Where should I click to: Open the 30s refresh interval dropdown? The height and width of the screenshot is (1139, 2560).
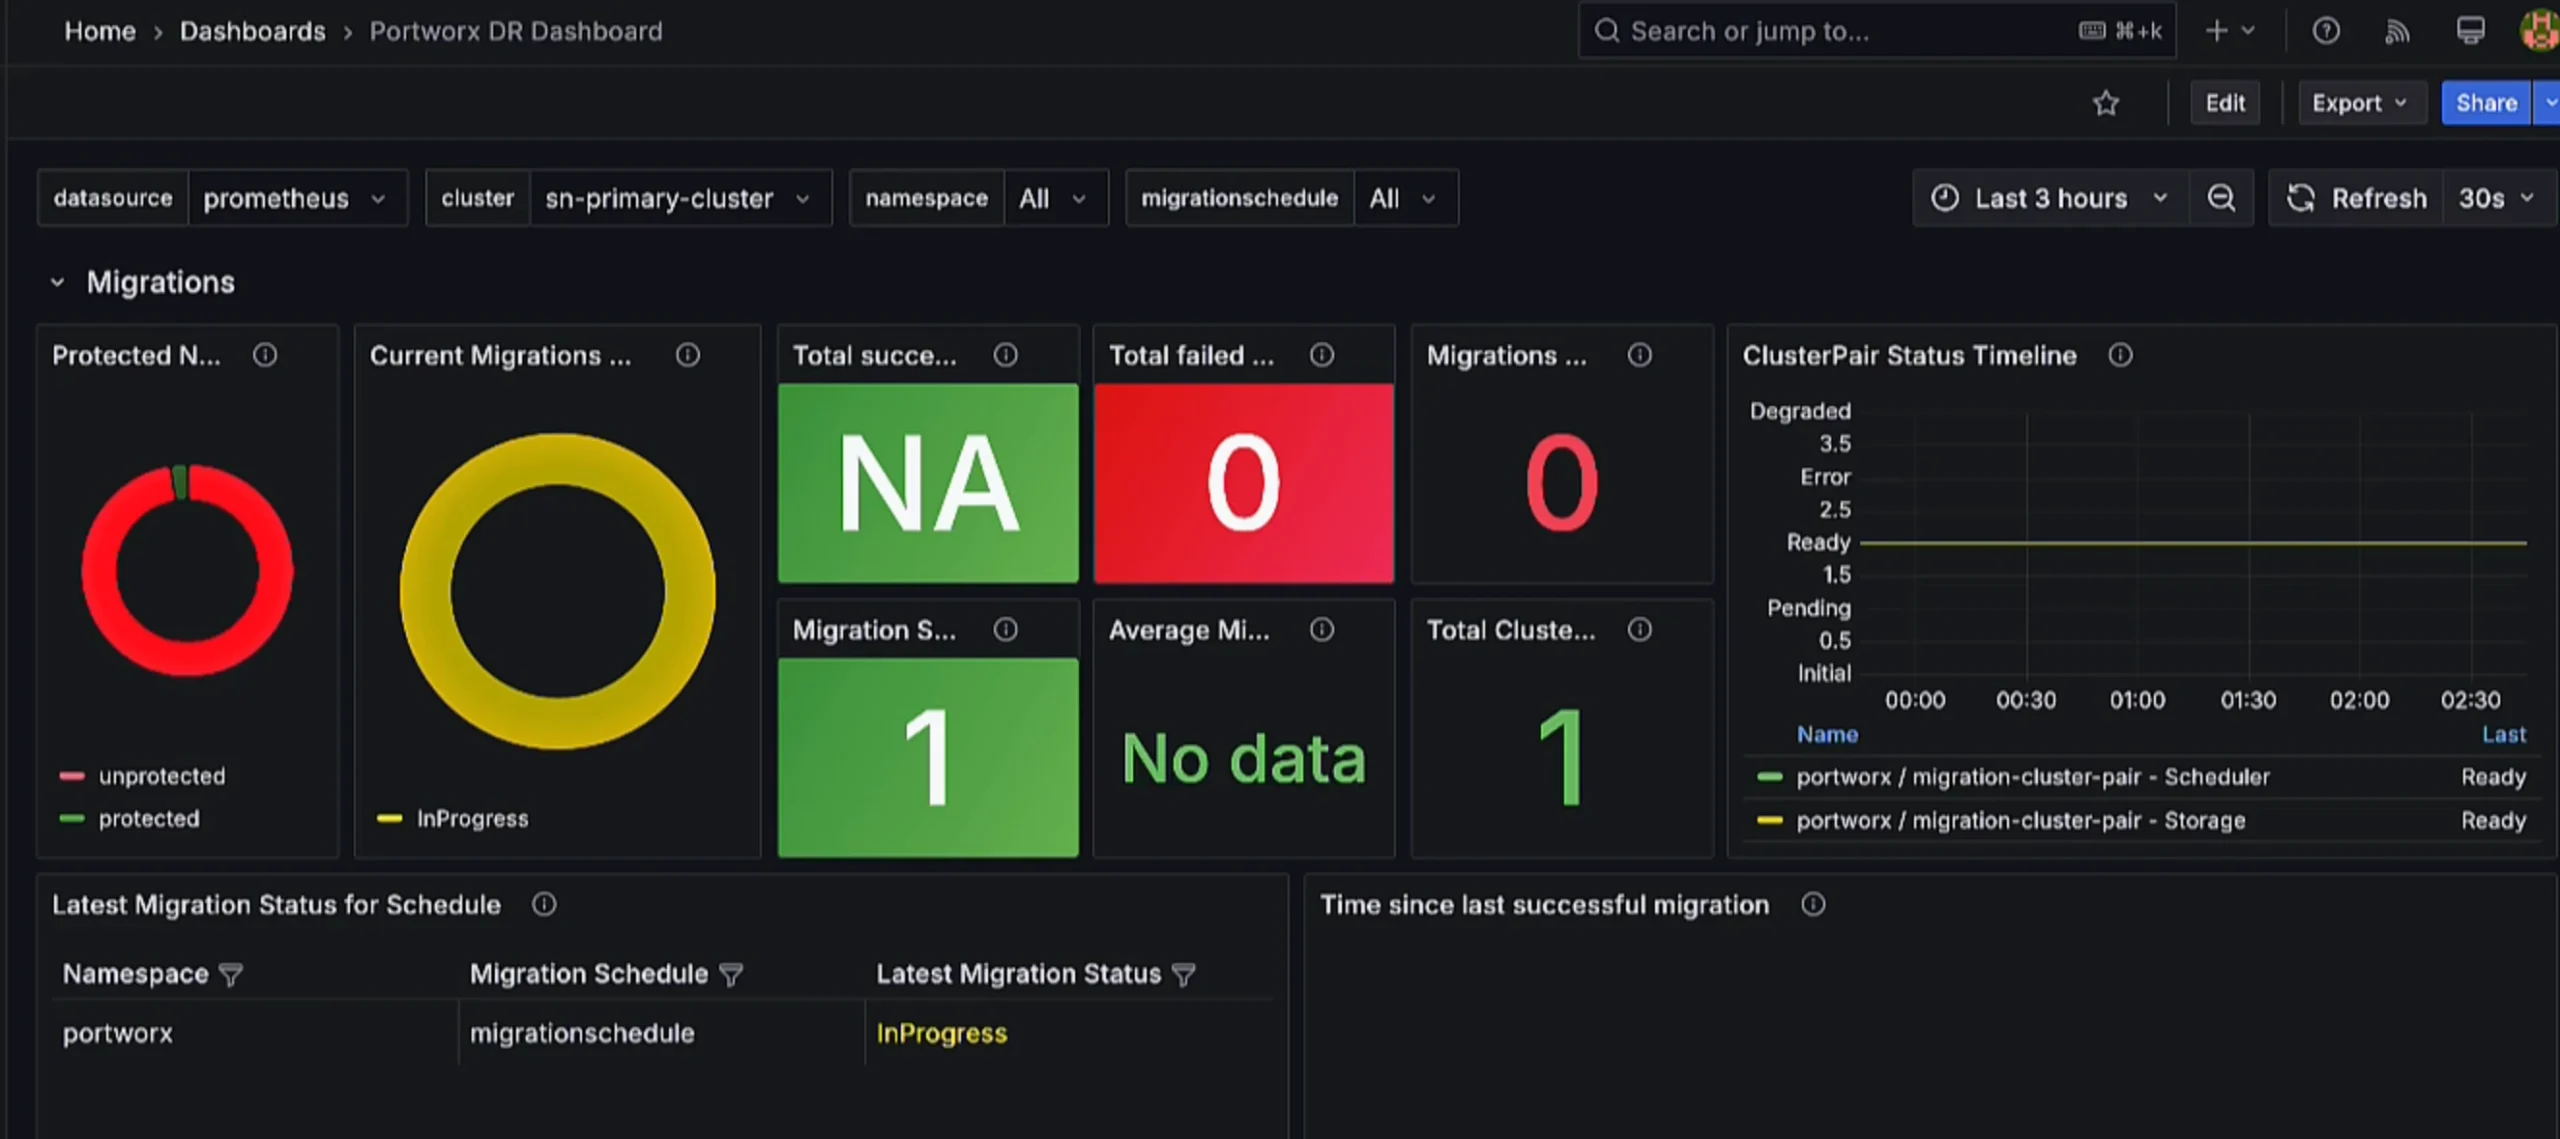click(x=2497, y=198)
